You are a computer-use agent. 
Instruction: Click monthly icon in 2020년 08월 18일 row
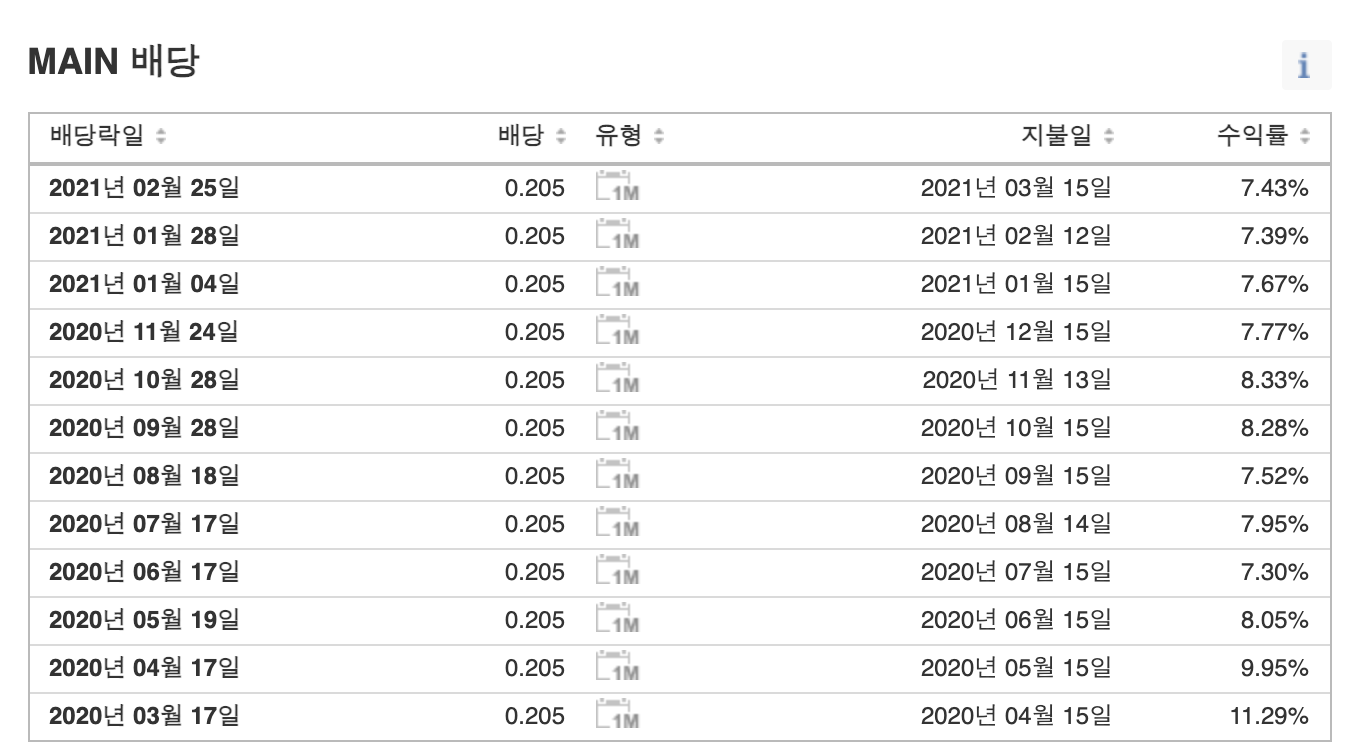pyautogui.click(x=617, y=476)
